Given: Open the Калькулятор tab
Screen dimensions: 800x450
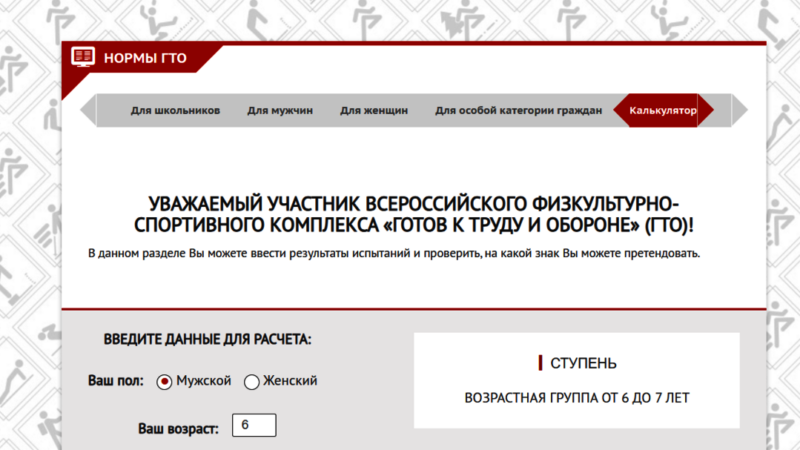Looking at the screenshot, I should point(663,110).
